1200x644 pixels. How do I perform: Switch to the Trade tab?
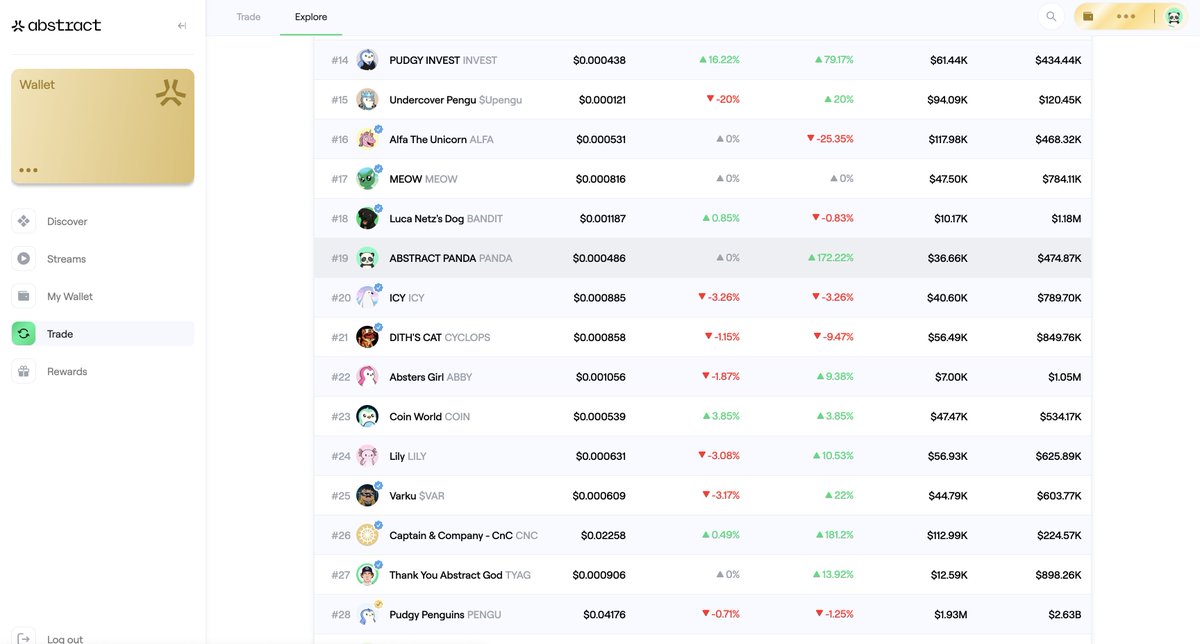(248, 17)
